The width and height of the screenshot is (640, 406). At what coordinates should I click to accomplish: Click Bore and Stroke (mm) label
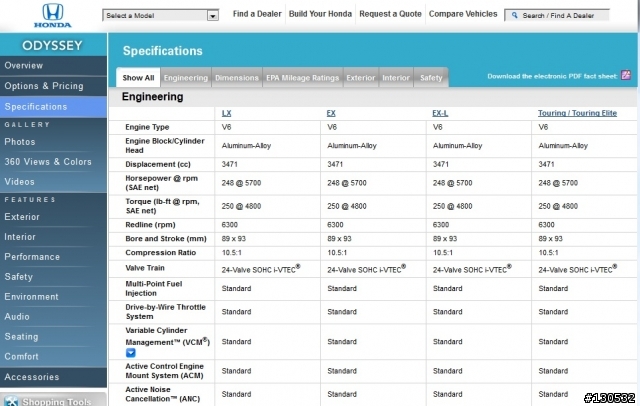[x=166, y=239]
